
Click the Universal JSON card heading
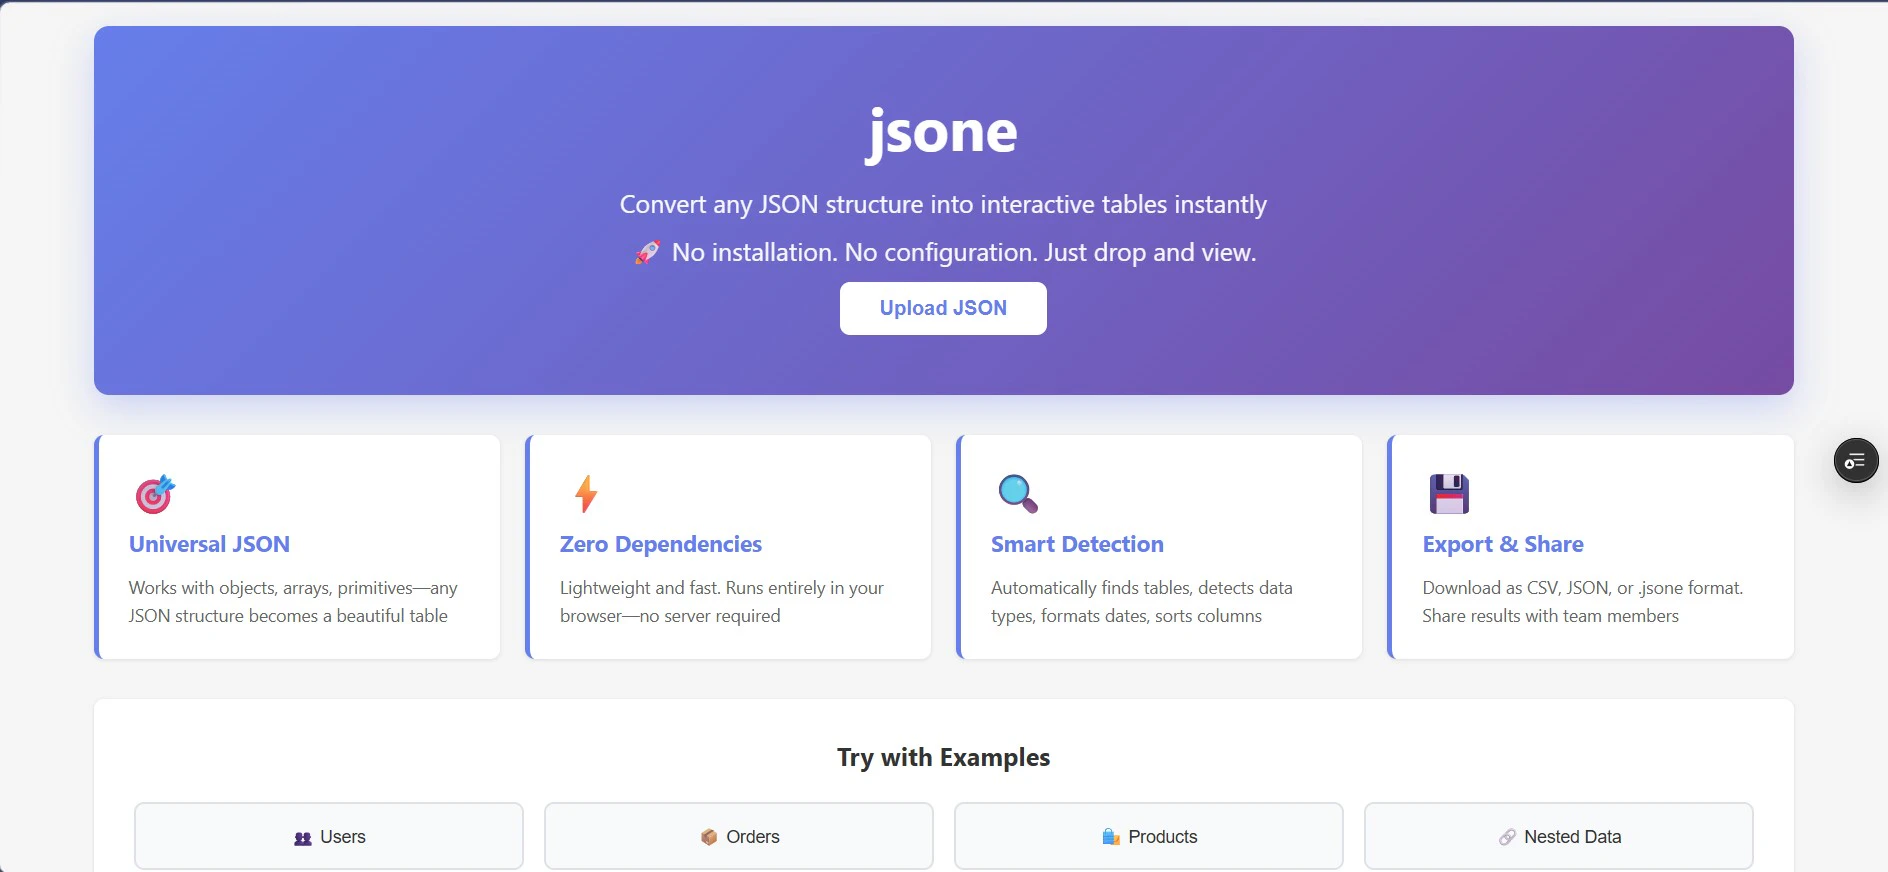pyautogui.click(x=209, y=544)
